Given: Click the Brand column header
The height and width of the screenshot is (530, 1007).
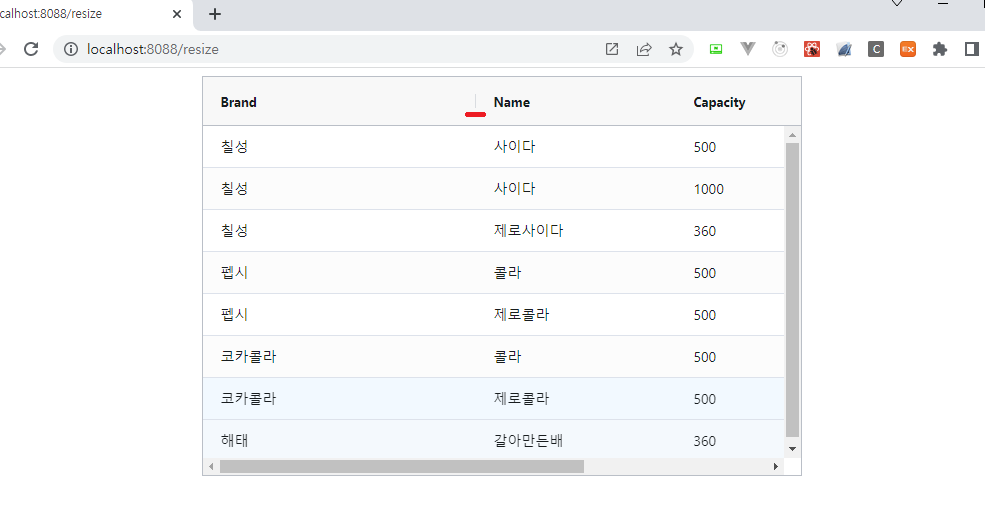Looking at the screenshot, I should tap(338, 102).
